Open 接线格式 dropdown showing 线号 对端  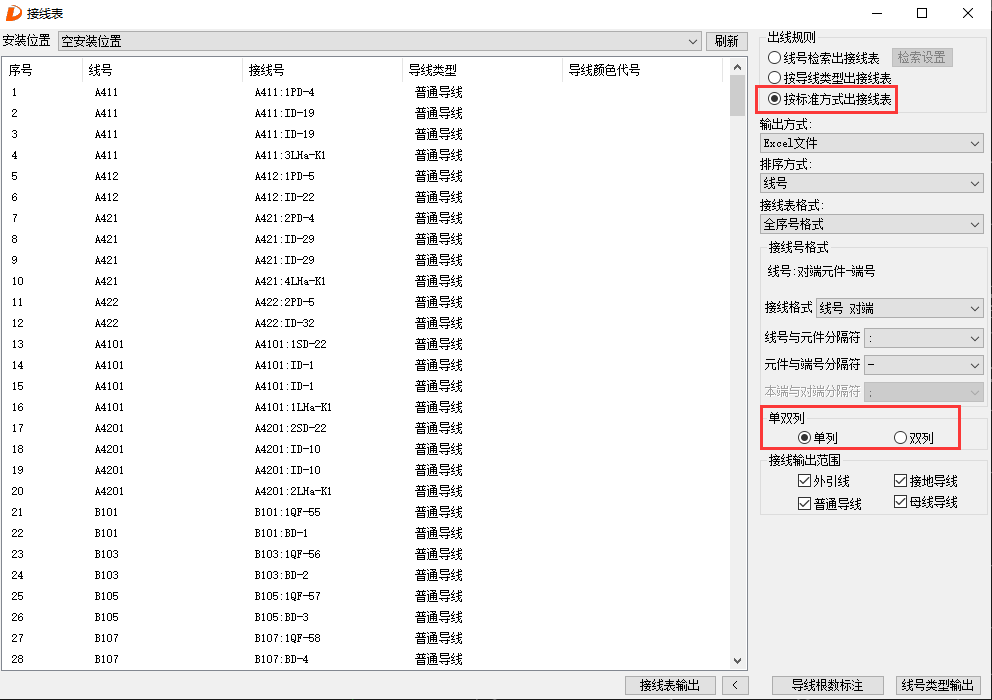click(900, 308)
